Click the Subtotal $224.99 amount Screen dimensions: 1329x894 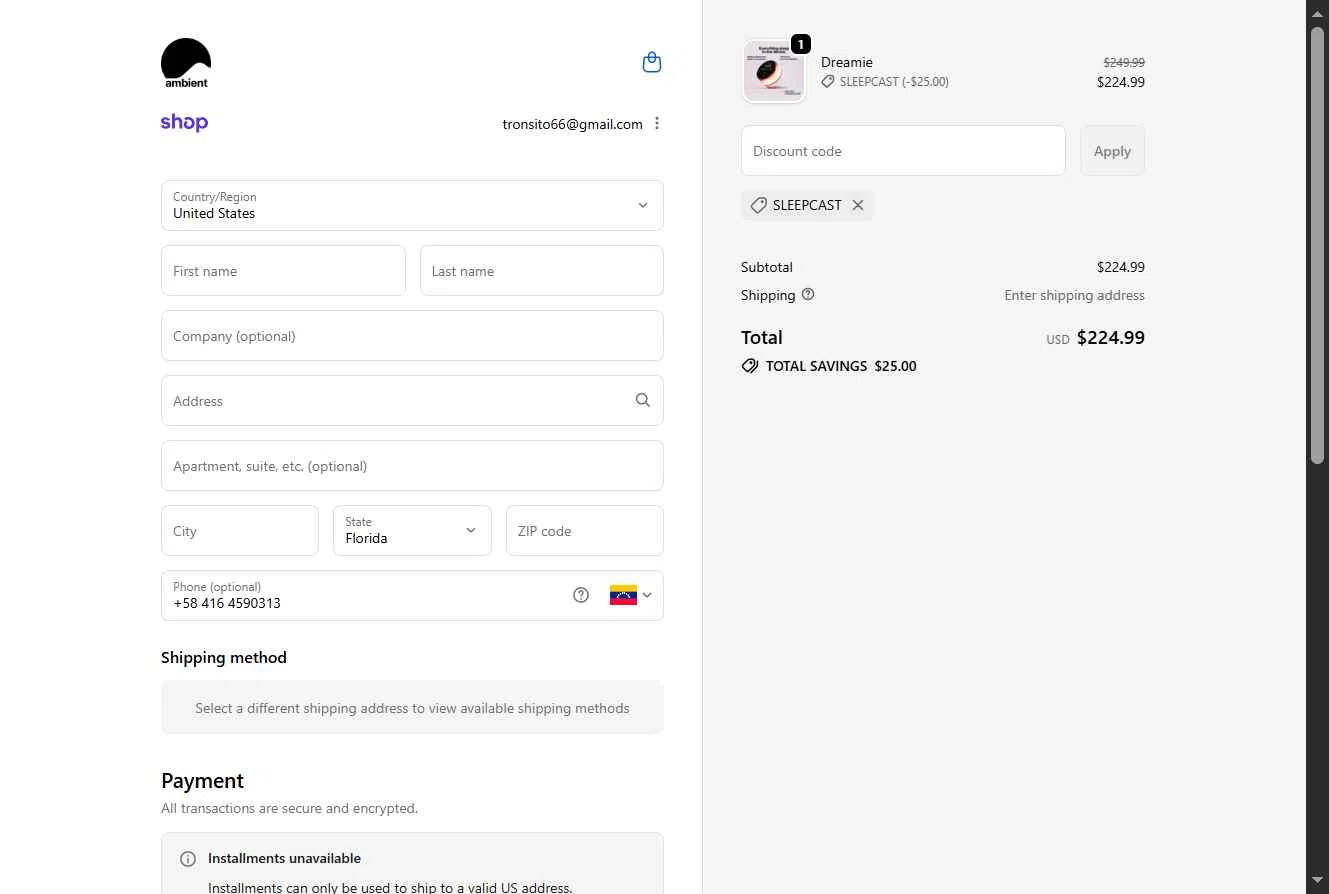[1121, 267]
